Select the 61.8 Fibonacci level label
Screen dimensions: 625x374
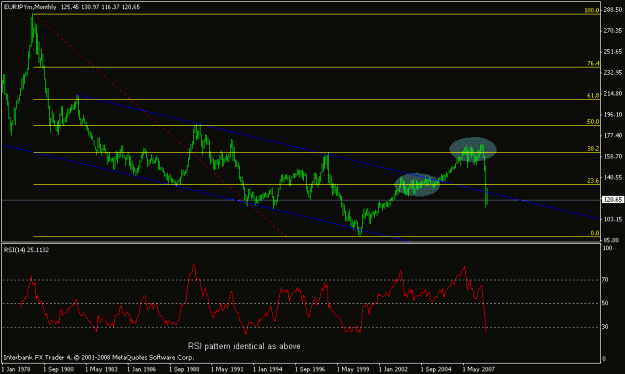tap(593, 96)
